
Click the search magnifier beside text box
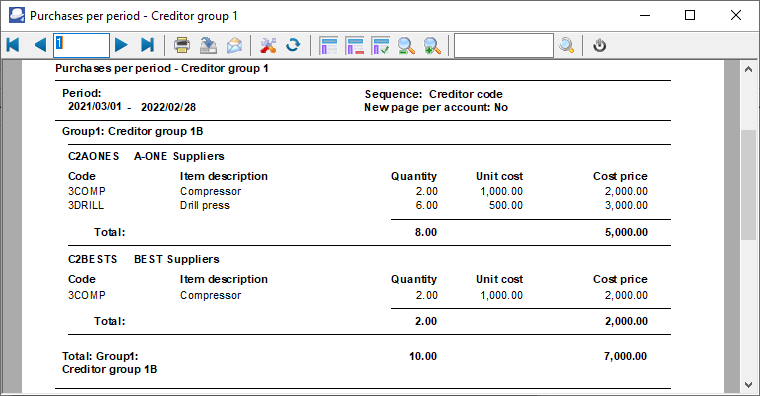point(566,46)
